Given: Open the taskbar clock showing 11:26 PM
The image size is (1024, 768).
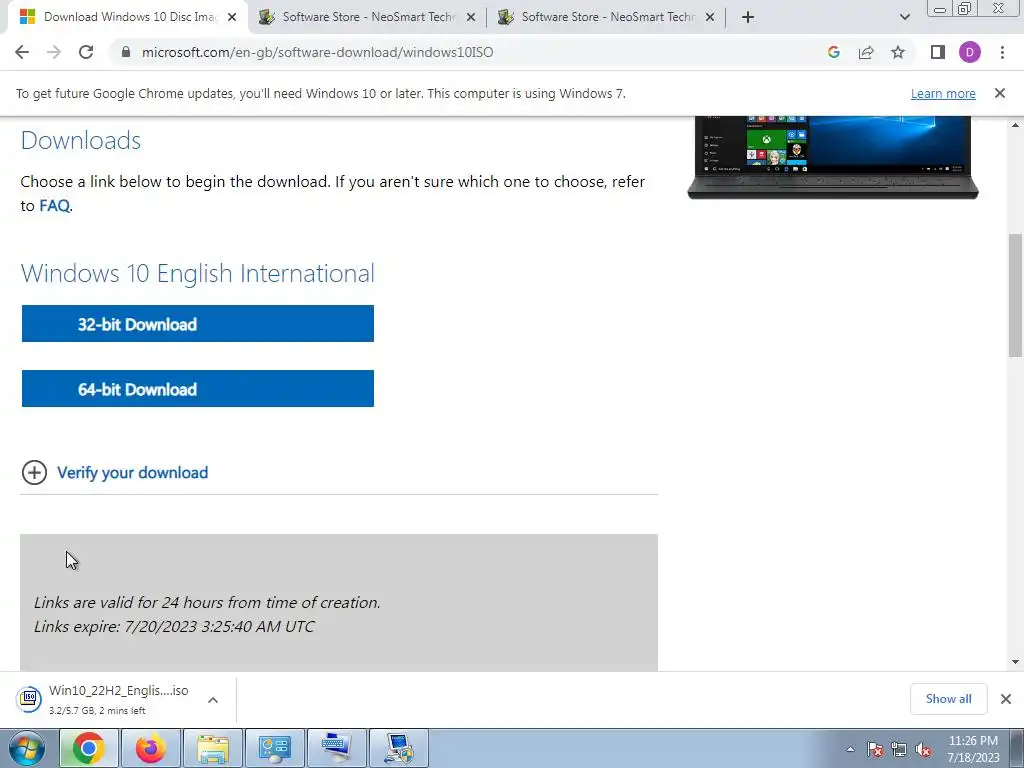Looking at the screenshot, I should [973, 749].
